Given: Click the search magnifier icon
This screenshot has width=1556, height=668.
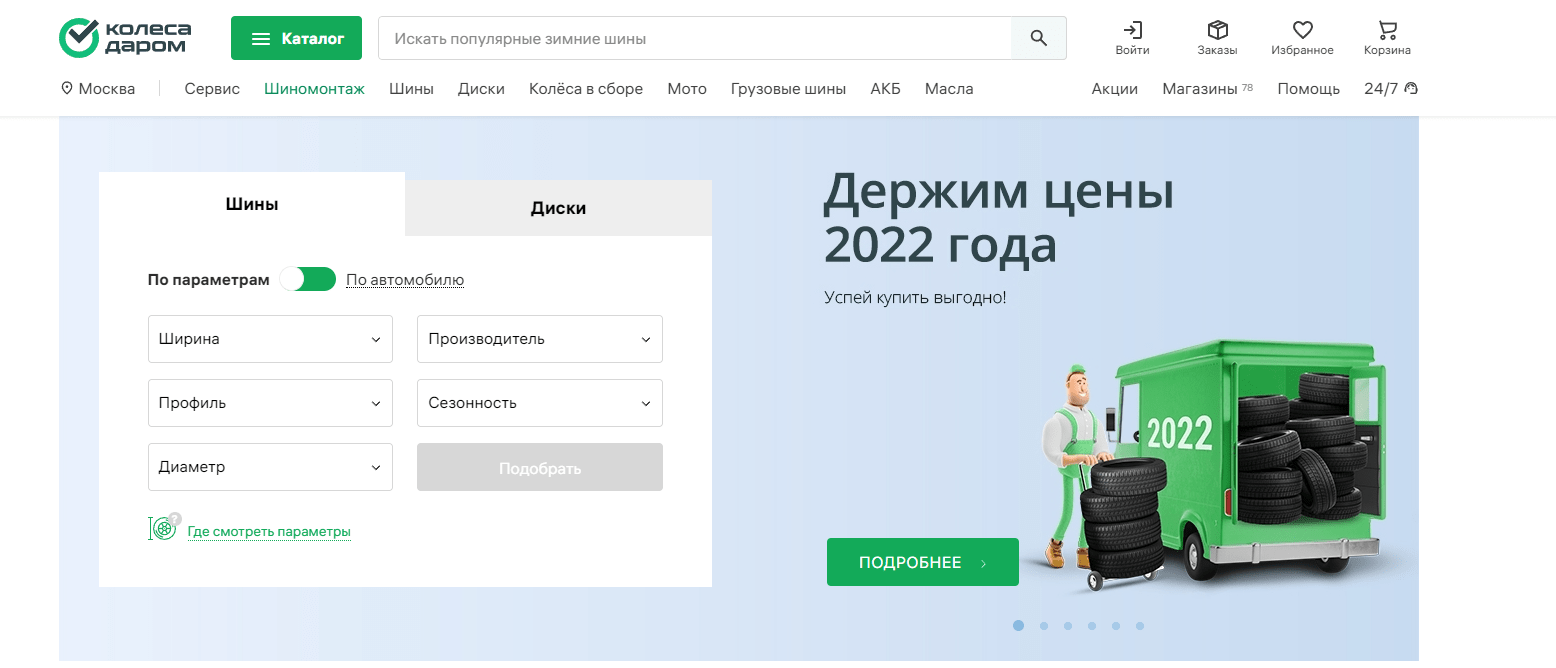Looking at the screenshot, I should 1039,38.
